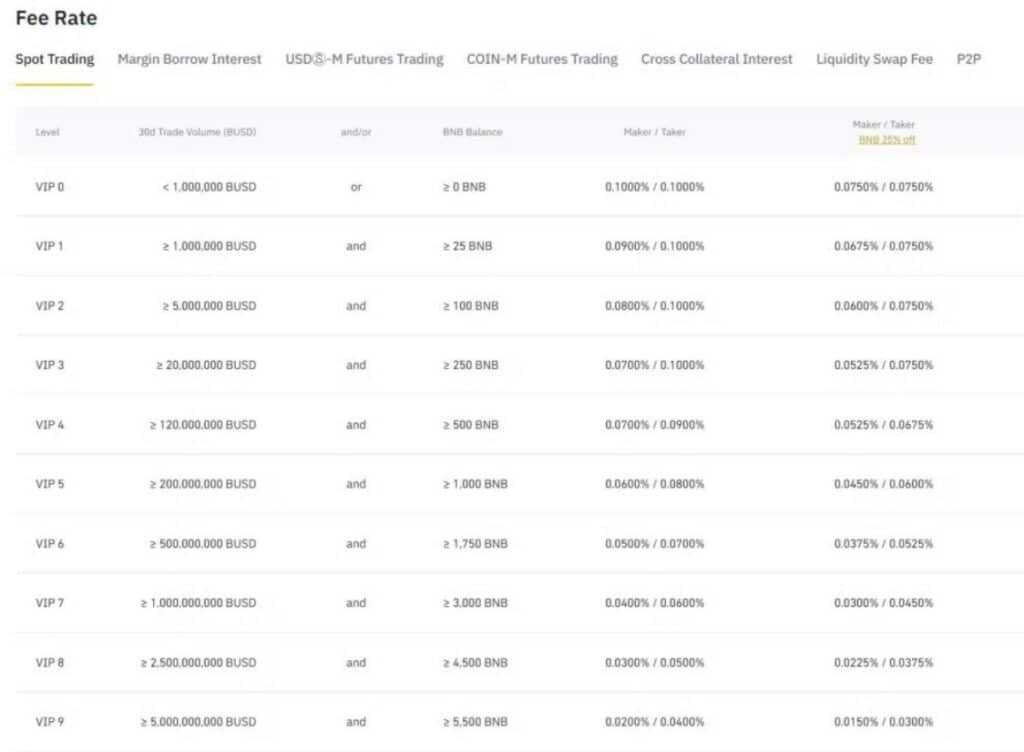Click the VIP 9 maker/taker rate

[656, 721]
